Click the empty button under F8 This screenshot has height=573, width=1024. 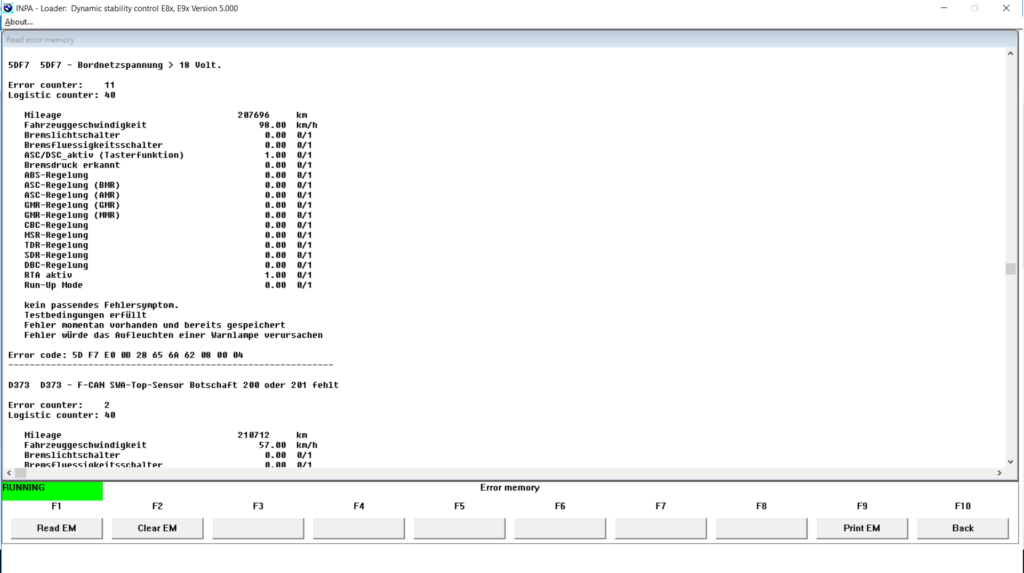(x=761, y=528)
